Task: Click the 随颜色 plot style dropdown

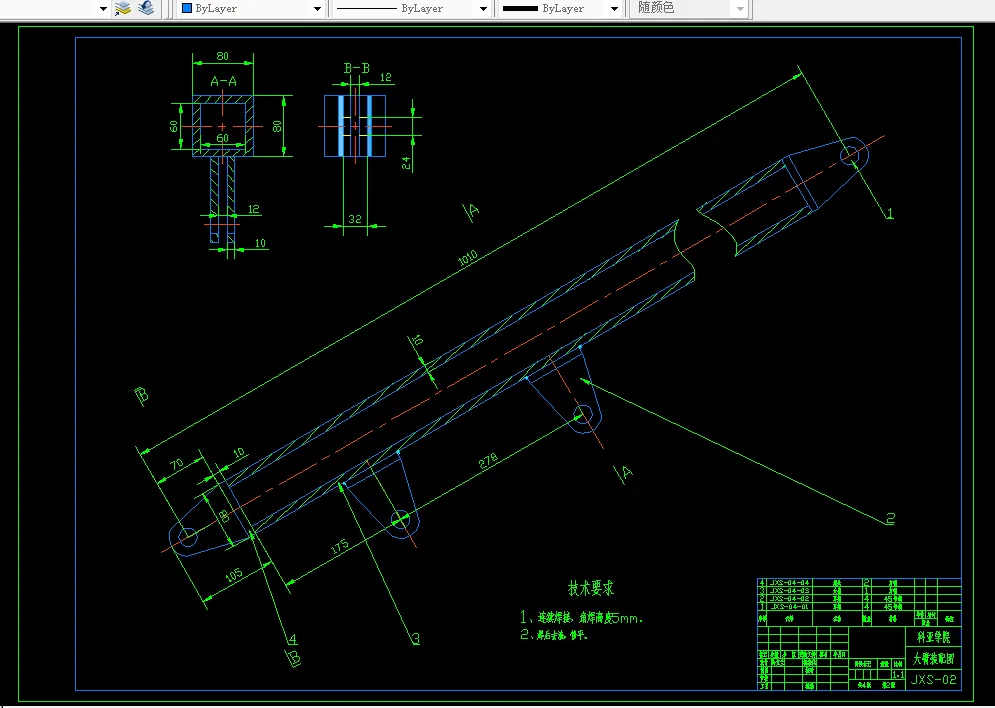Action: coord(690,8)
